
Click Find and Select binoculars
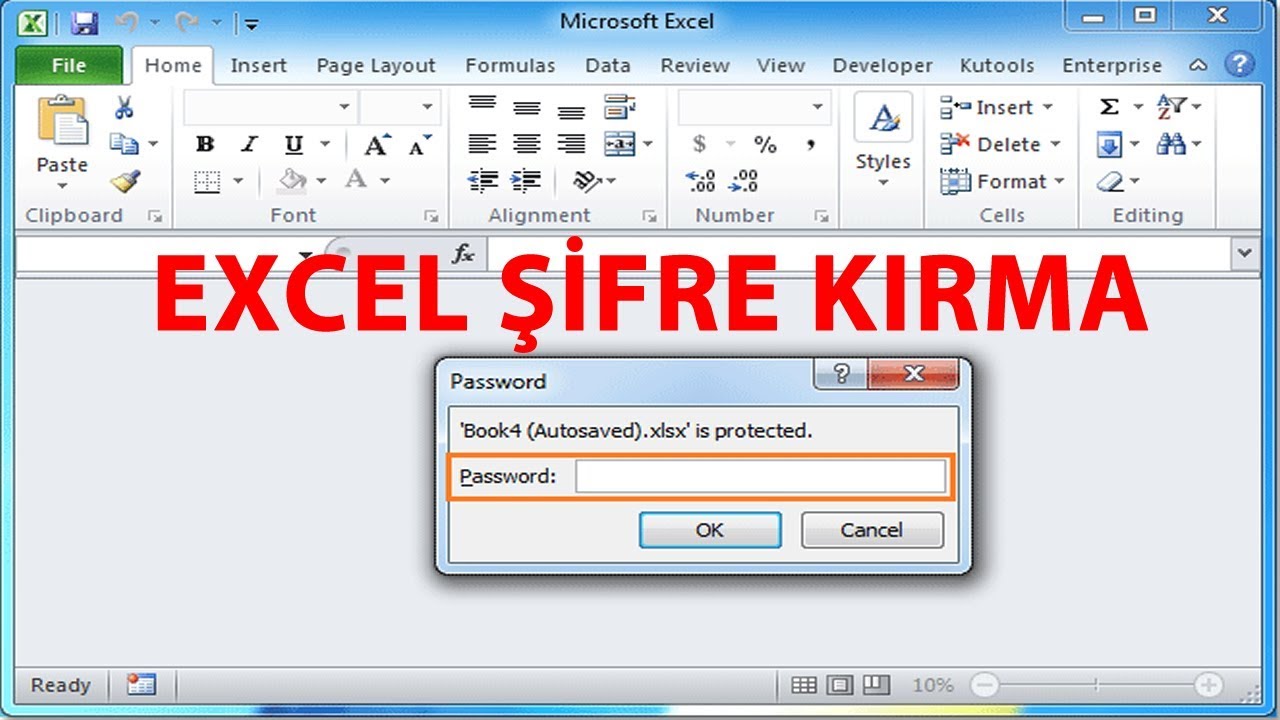tap(1171, 145)
